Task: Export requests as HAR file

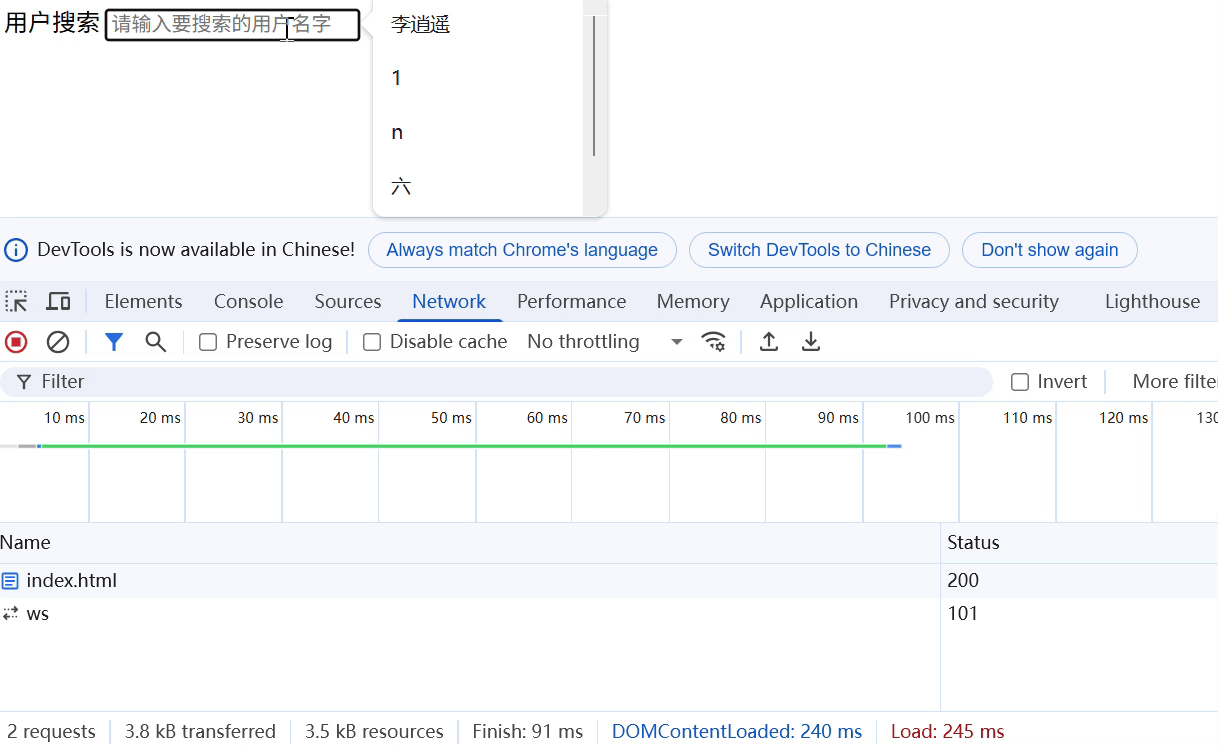Action: 811,341
